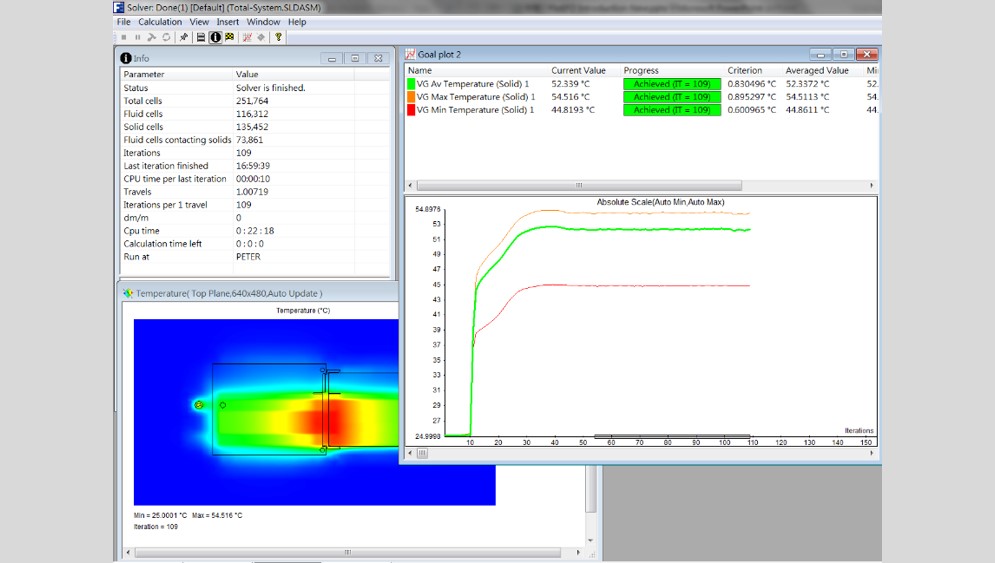Viewport: 995px width, 563px height.
Task: Close the Goal plot 2 window
Action: click(x=867, y=55)
